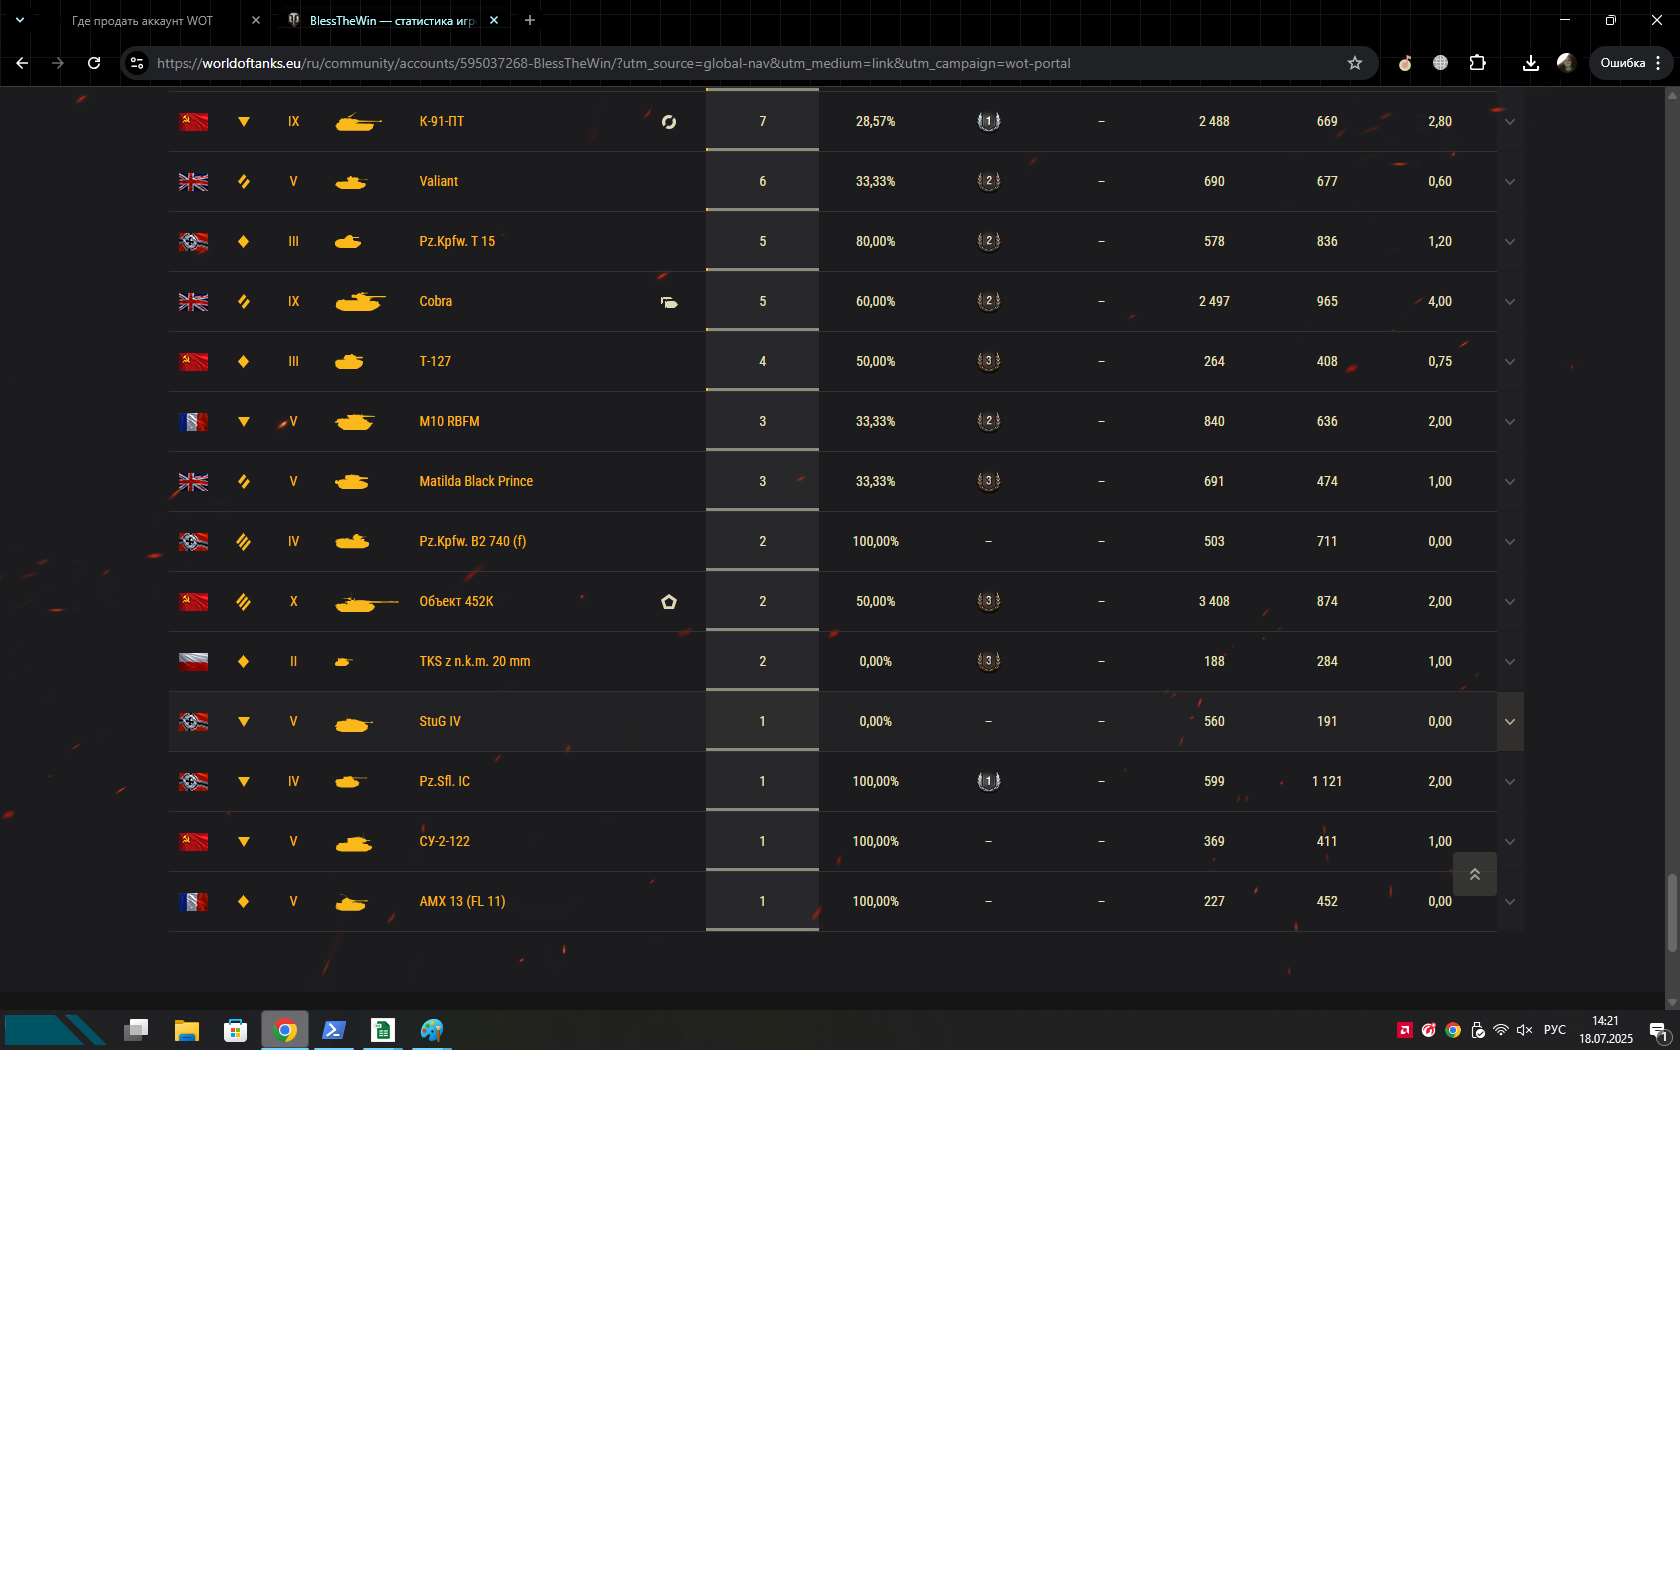Open Chrome downloads icon in toolbar

pyautogui.click(x=1530, y=63)
